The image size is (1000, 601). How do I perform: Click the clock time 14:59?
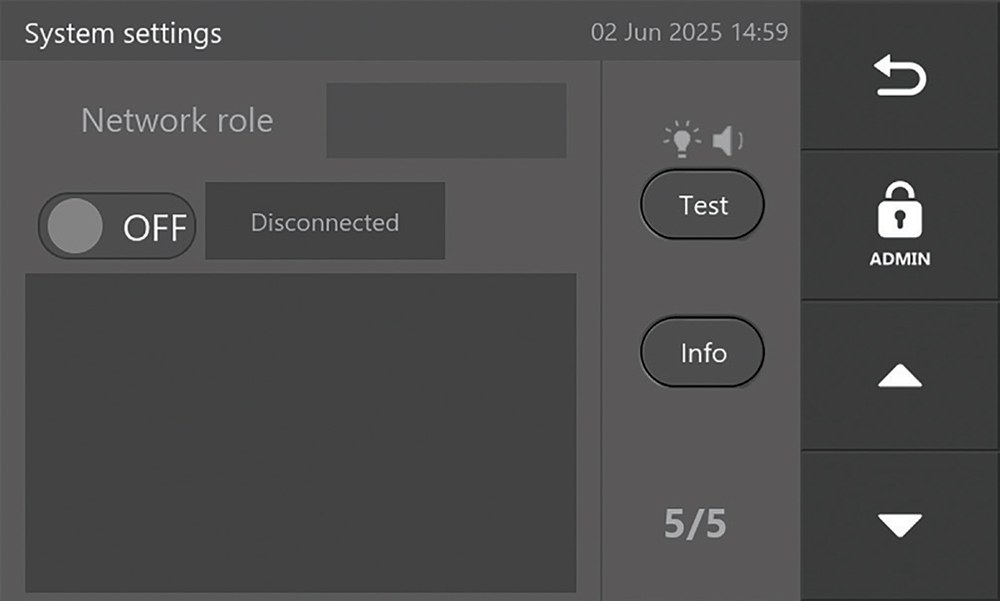[x=760, y=32]
